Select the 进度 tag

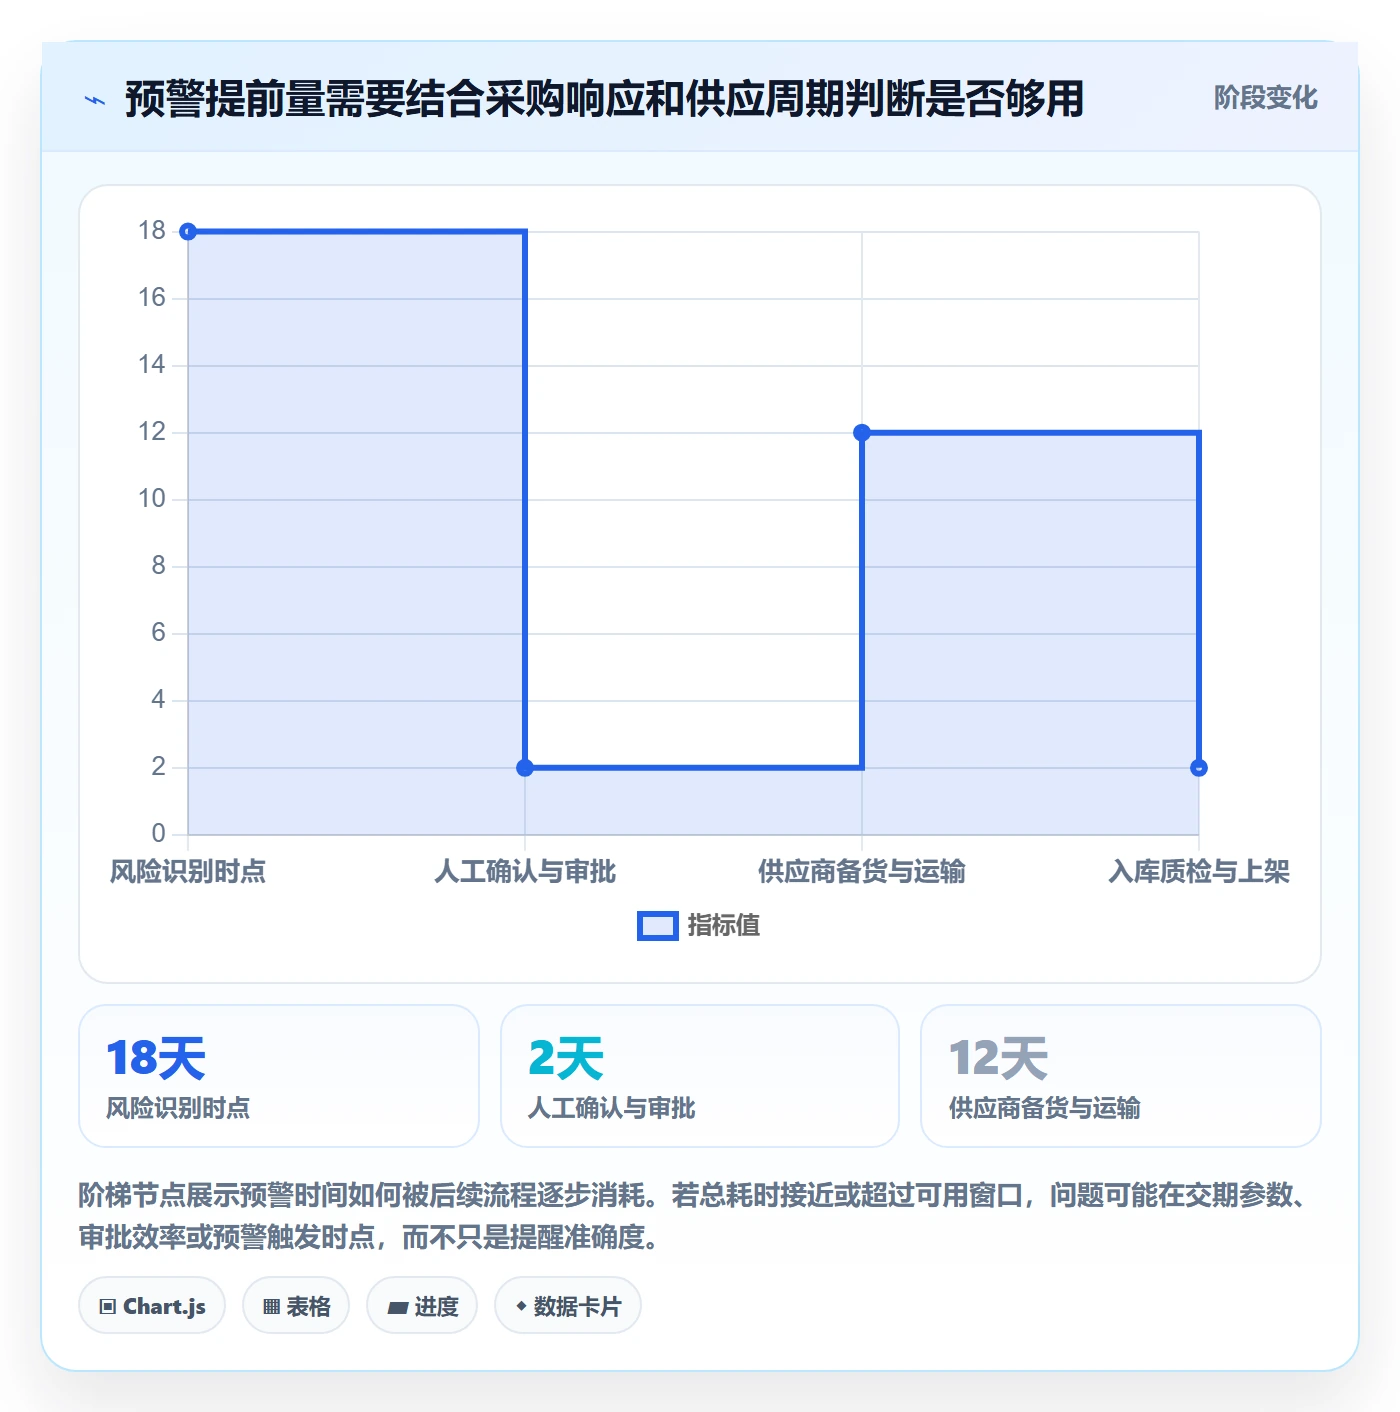(x=422, y=1306)
